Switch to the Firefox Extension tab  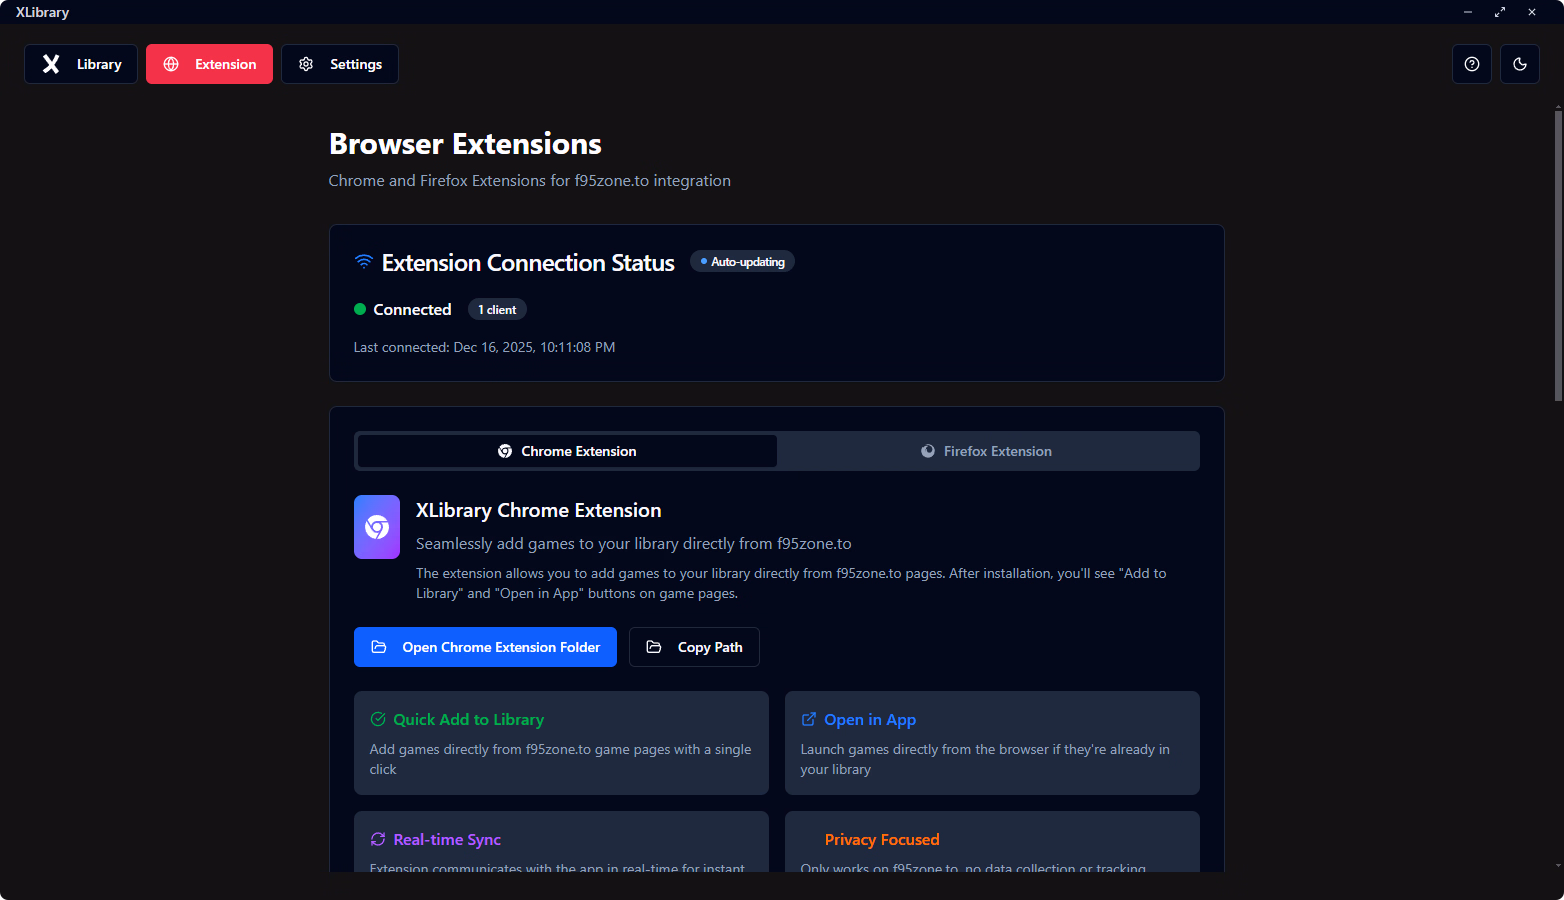pyautogui.click(x=987, y=451)
